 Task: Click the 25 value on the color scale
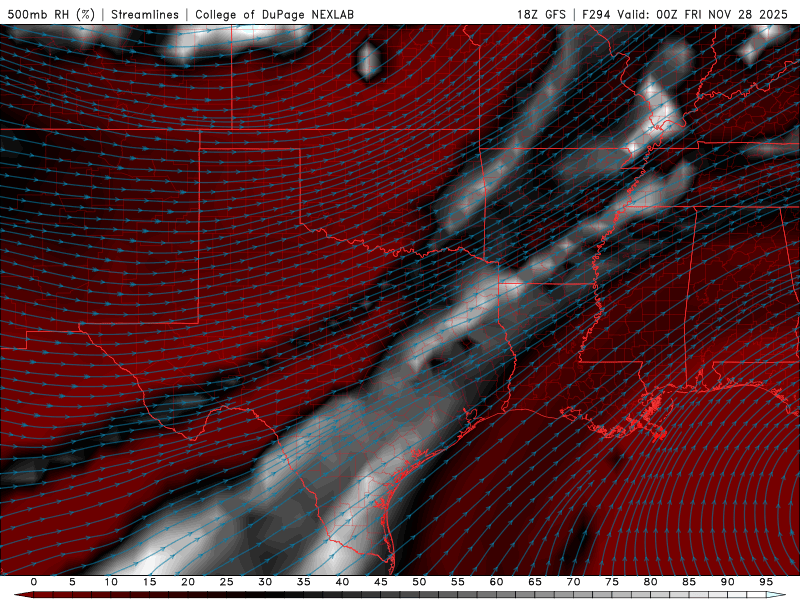[x=227, y=582]
